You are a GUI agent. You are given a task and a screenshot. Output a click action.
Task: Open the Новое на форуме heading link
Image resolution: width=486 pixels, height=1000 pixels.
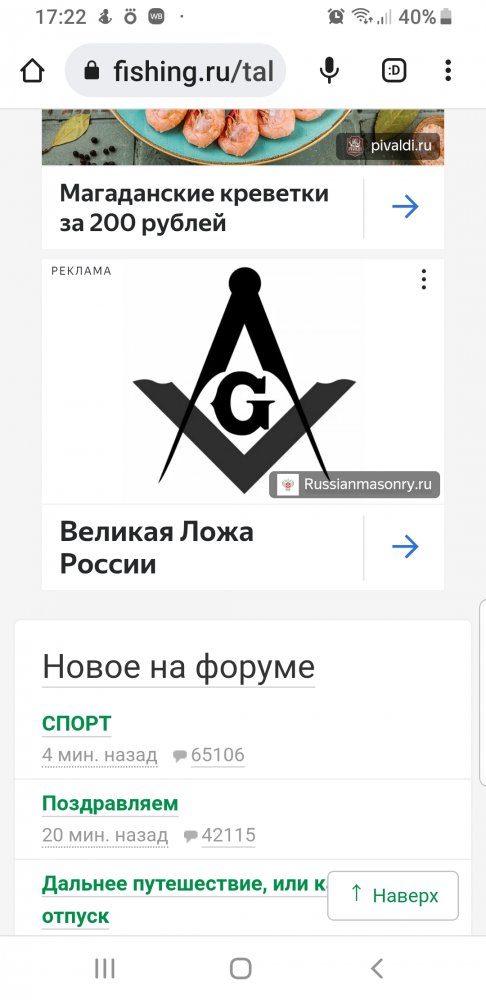[179, 667]
